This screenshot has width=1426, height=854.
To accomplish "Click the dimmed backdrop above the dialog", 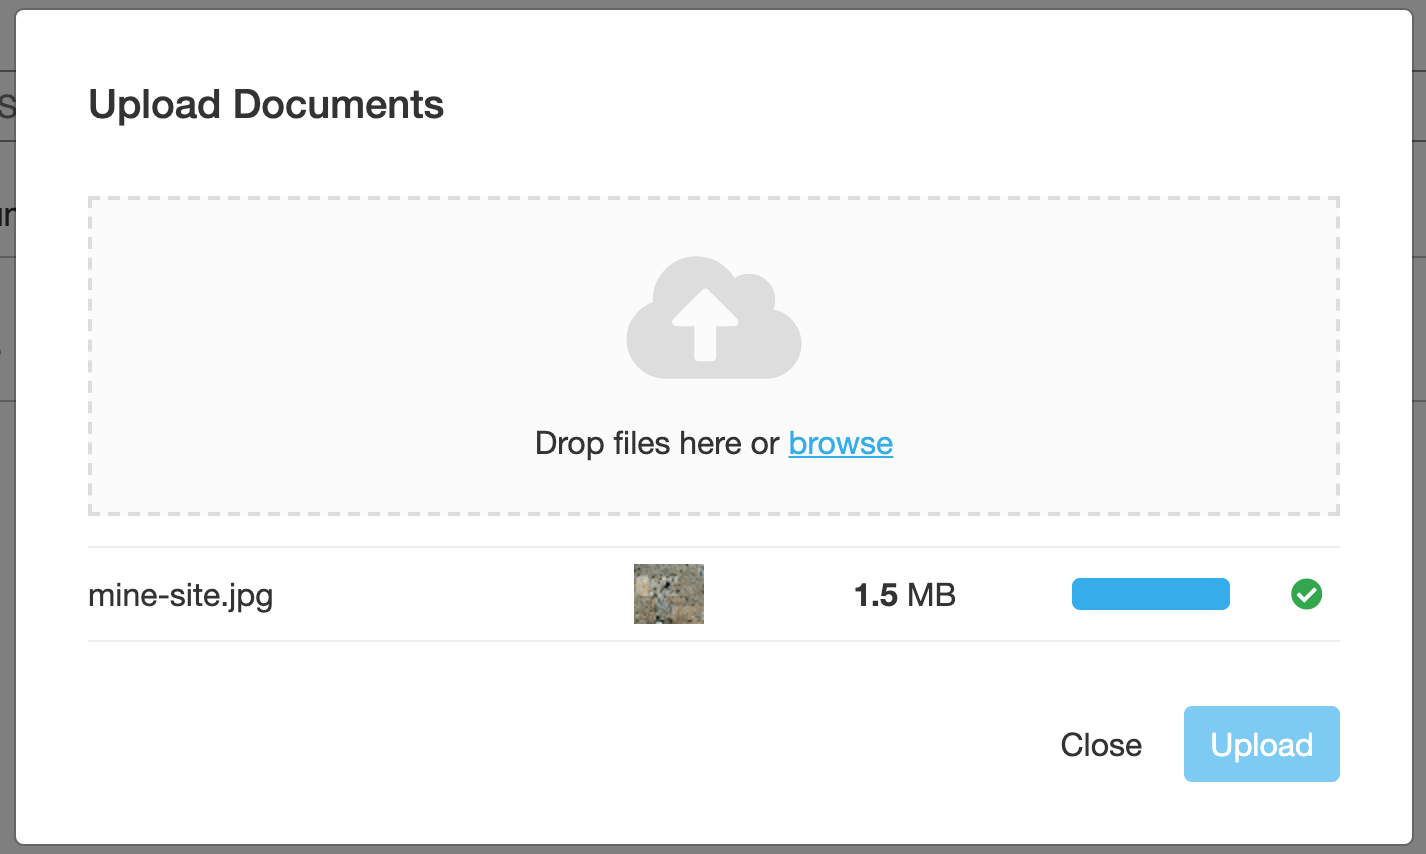I will (x=713, y=4).
